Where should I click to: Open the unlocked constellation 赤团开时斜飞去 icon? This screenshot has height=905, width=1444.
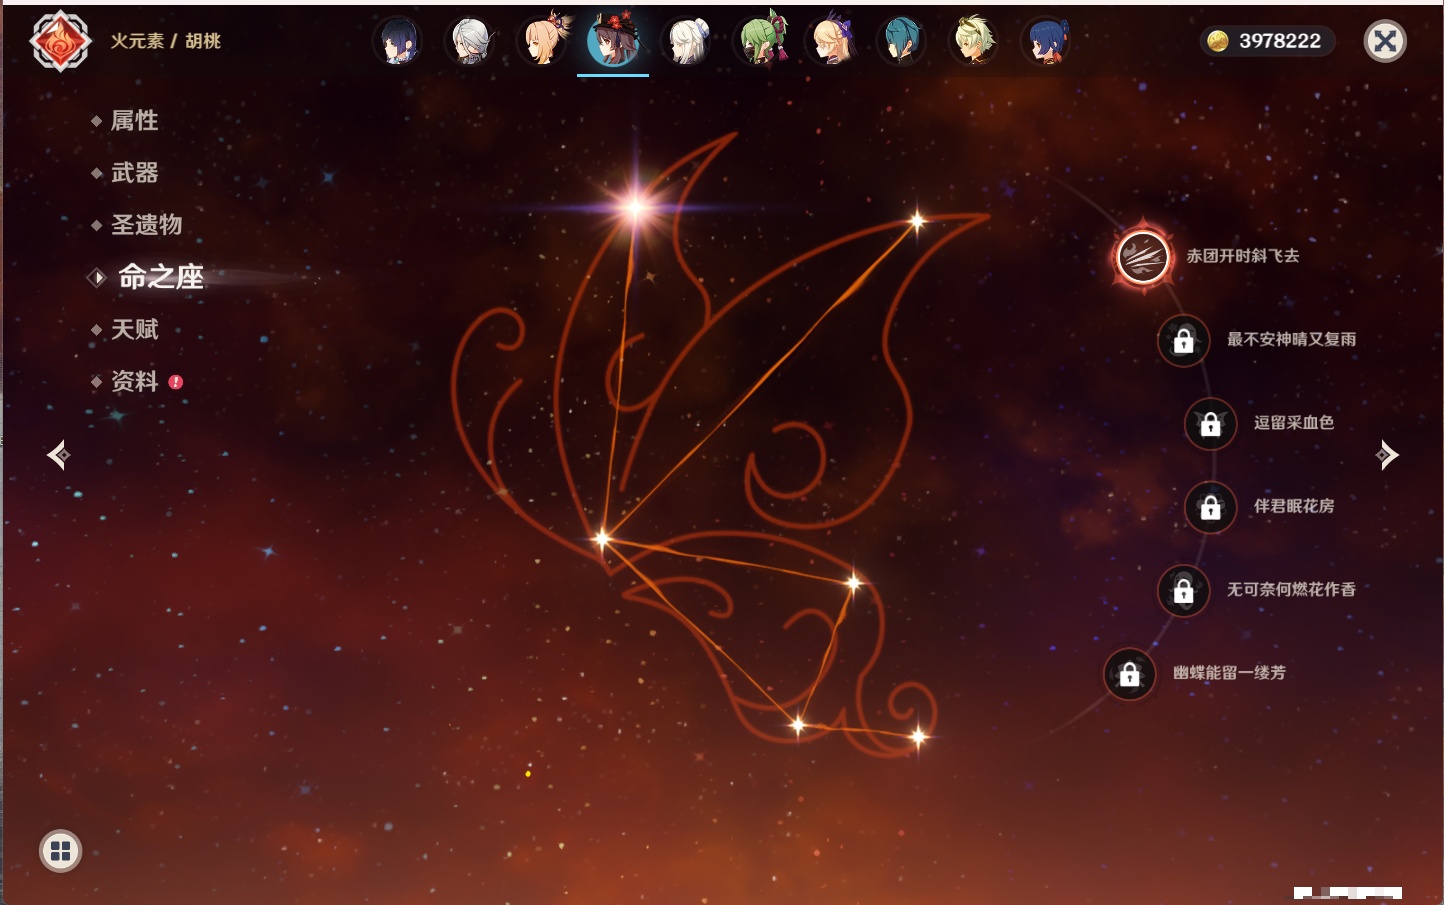pyautogui.click(x=1143, y=257)
